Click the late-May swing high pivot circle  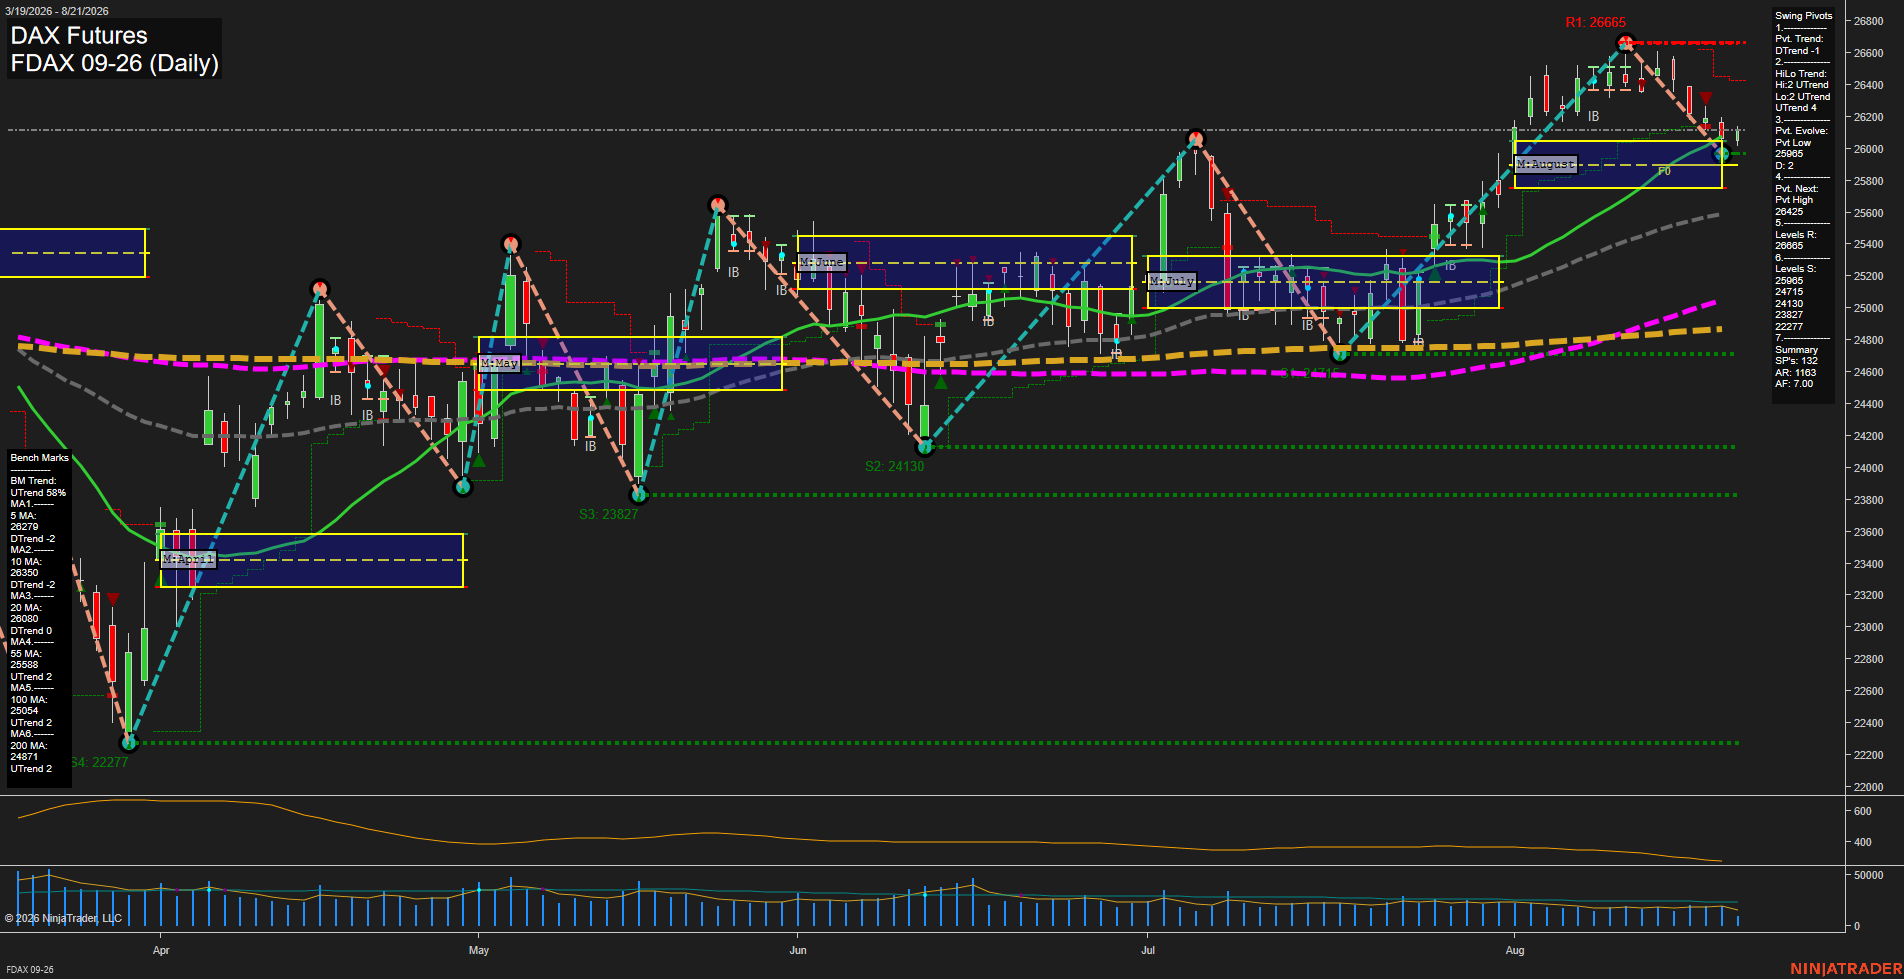718,205
